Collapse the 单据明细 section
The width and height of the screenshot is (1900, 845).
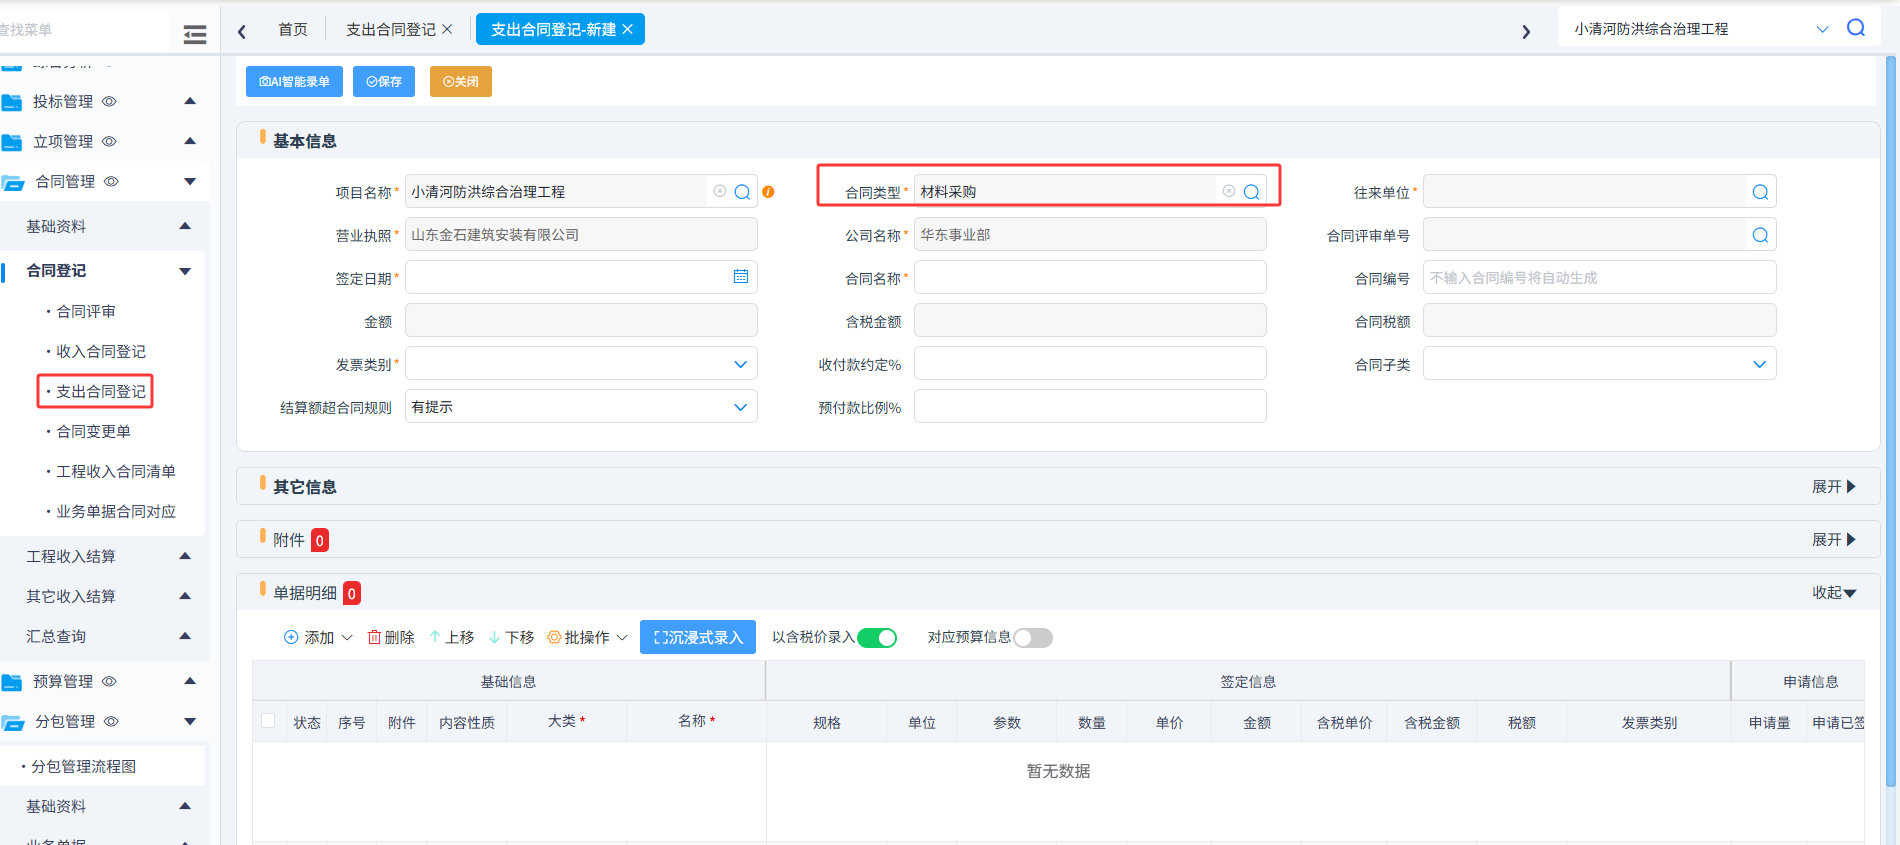point(1834,593)
